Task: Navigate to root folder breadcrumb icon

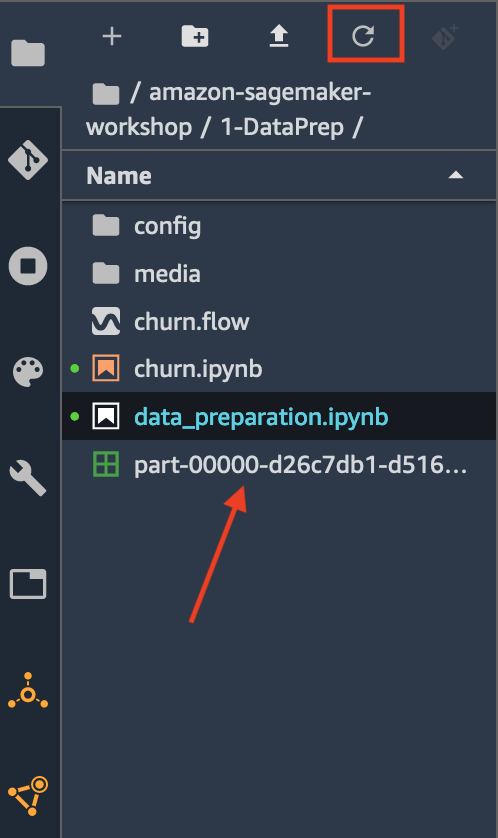Action: pyautogui.click(x=106, y=94)
